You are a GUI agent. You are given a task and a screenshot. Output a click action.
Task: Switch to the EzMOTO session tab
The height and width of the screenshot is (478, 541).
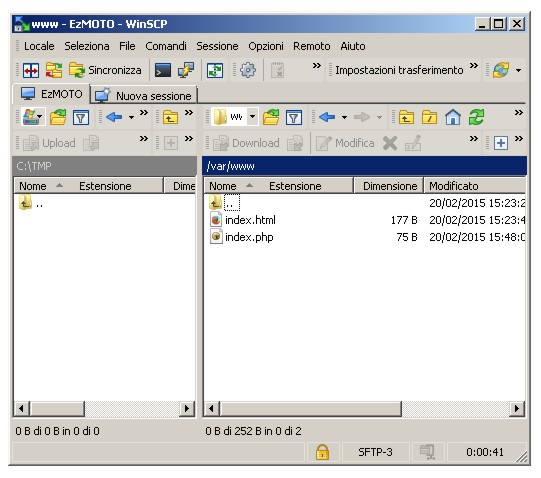click(x=51, y=94)
